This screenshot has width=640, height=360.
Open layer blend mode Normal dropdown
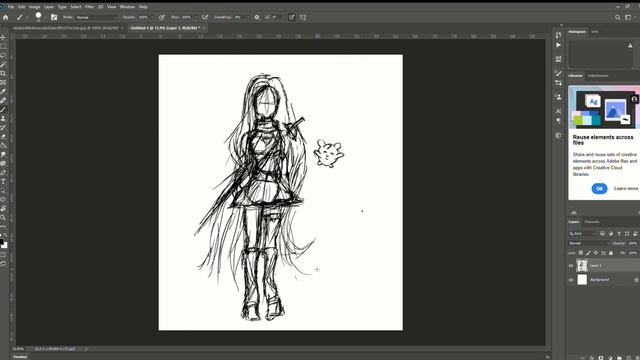click(589, 243)
